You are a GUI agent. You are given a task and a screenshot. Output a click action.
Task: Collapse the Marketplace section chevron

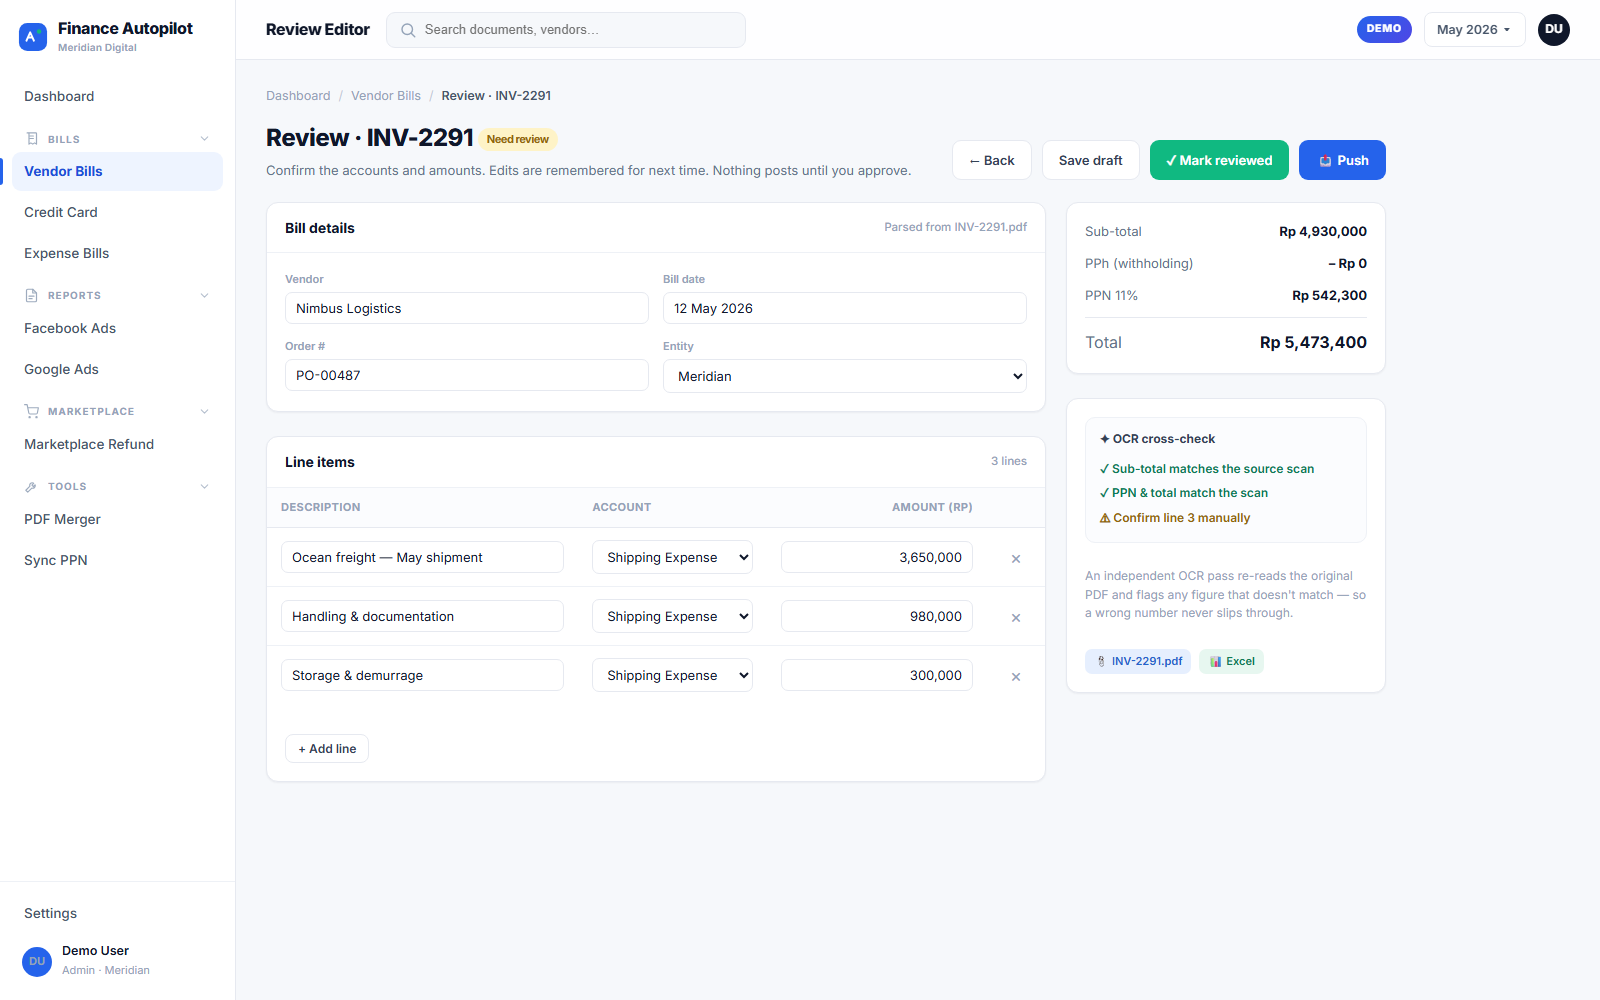[204, 411]
